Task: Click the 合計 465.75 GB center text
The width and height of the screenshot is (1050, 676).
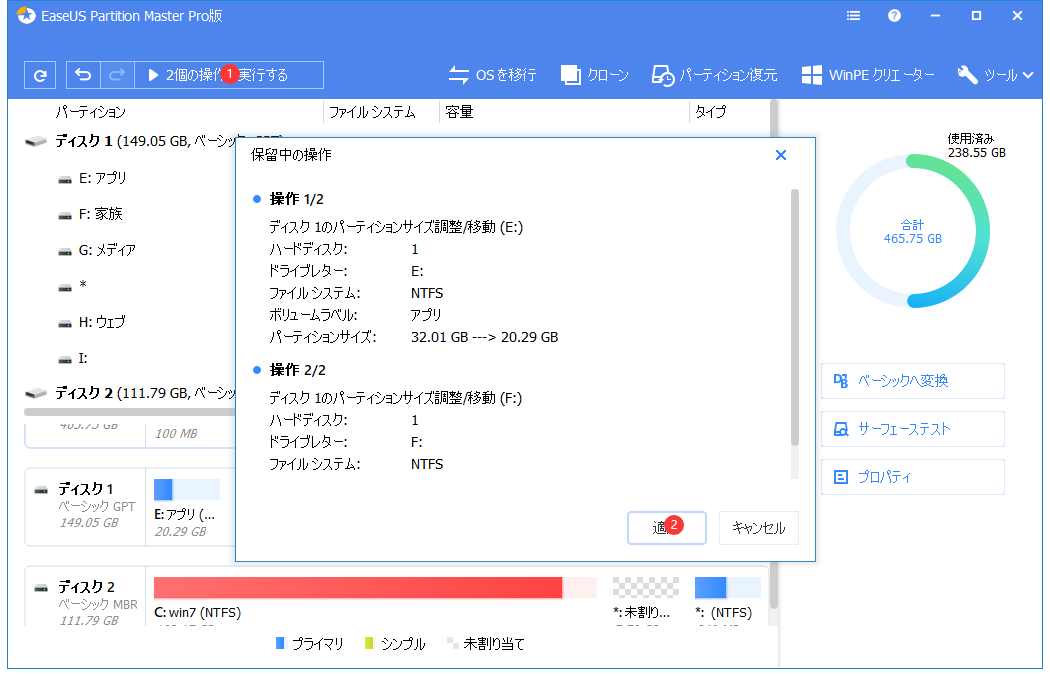Action: pyautogui.click(x=912, y=232)
